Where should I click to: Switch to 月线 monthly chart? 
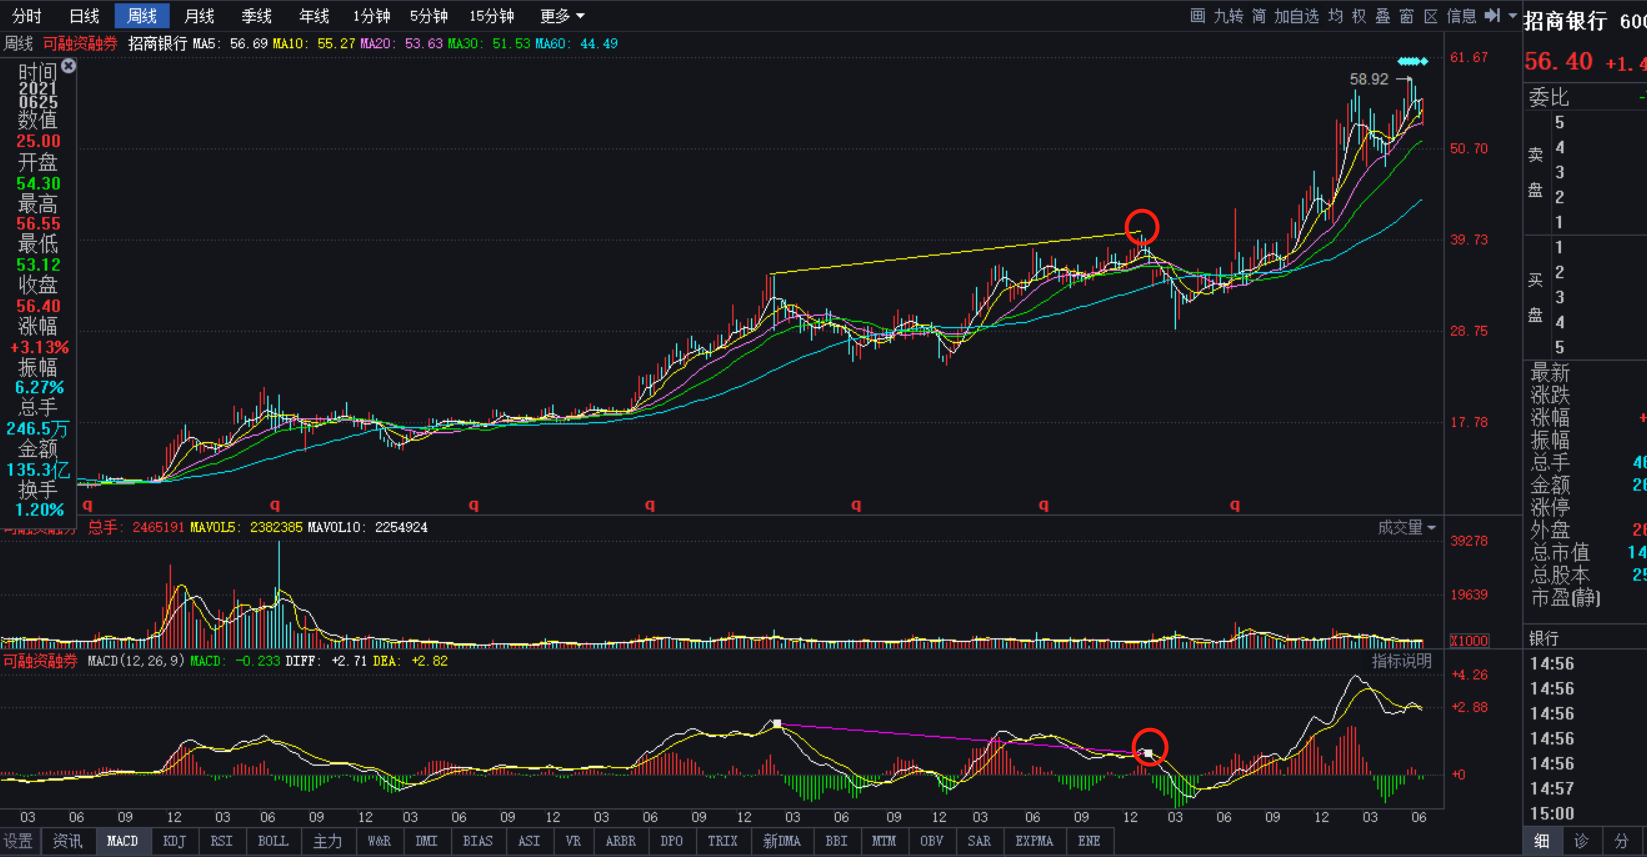[199, 16]
